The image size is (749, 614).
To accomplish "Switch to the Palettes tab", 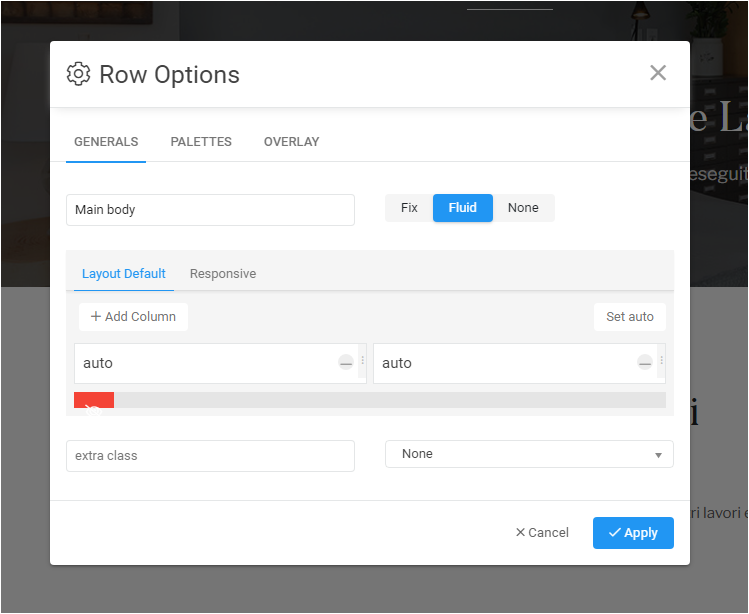I will coord(201,142).
